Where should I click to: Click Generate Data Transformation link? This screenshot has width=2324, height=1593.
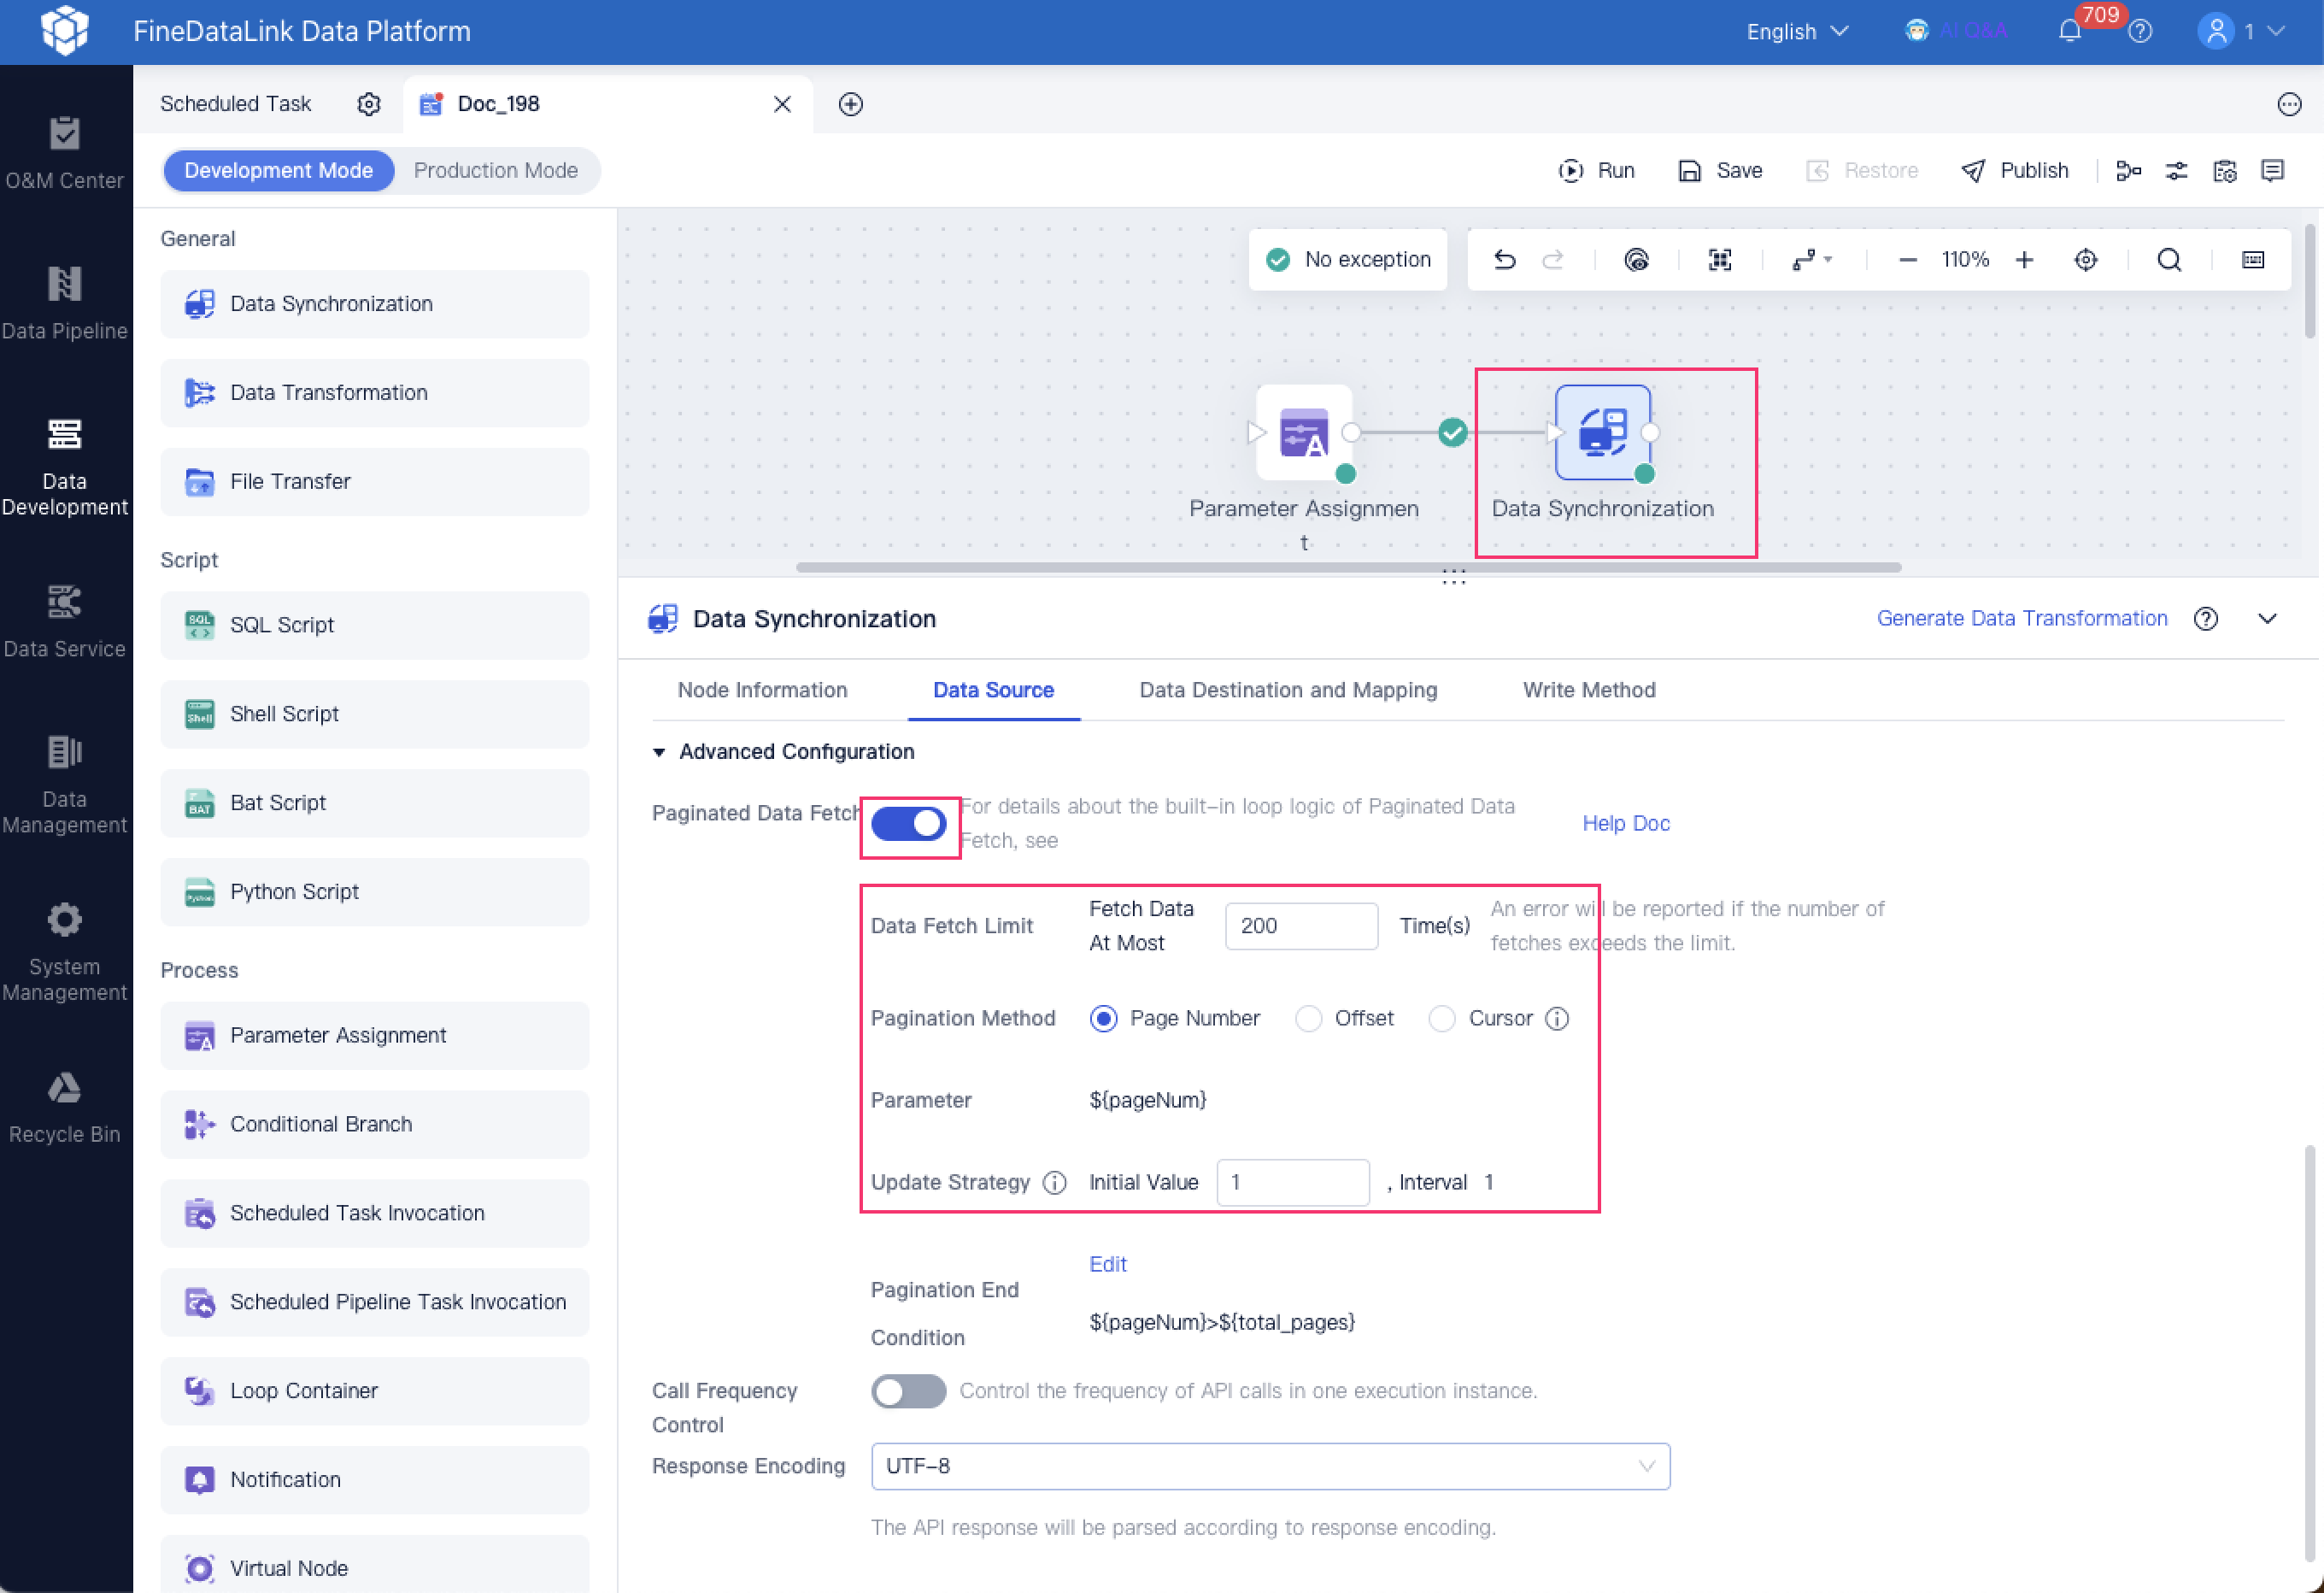pos(2022,619)
